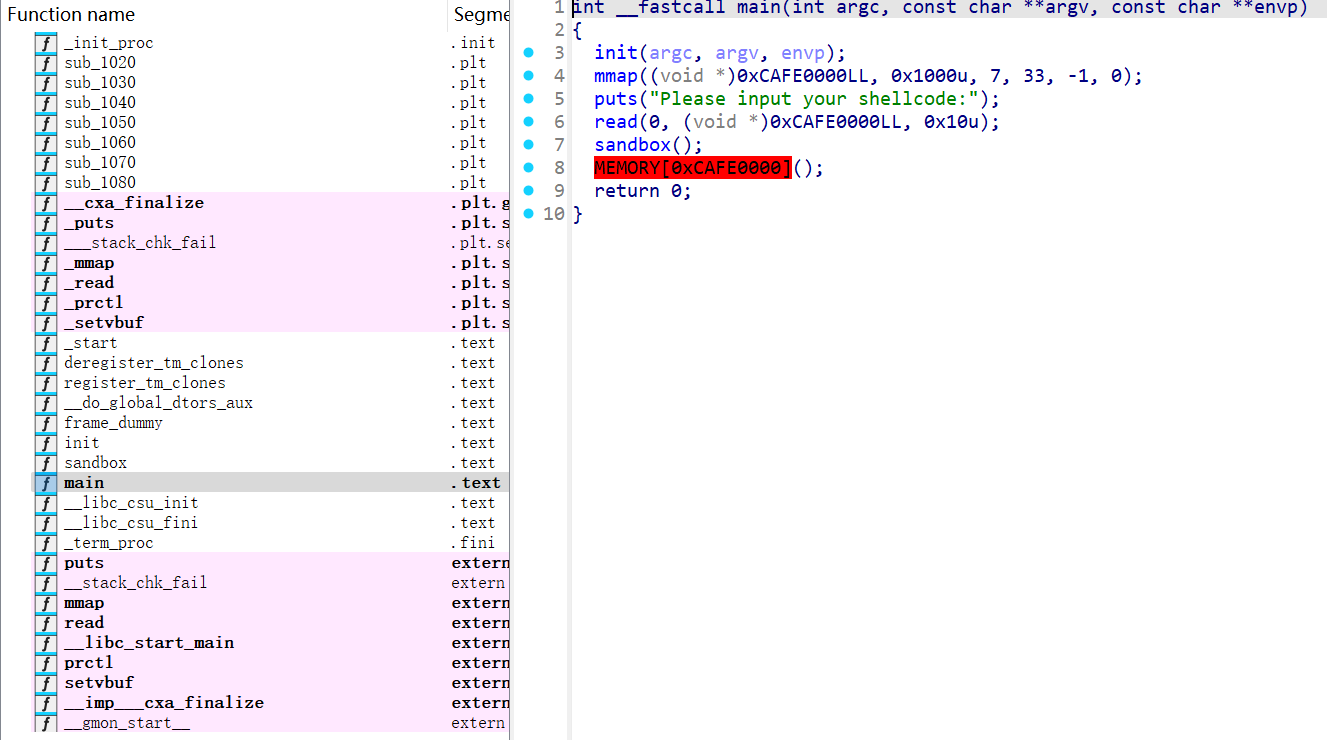Click the function icon next to sub_1020

point(46,63)
